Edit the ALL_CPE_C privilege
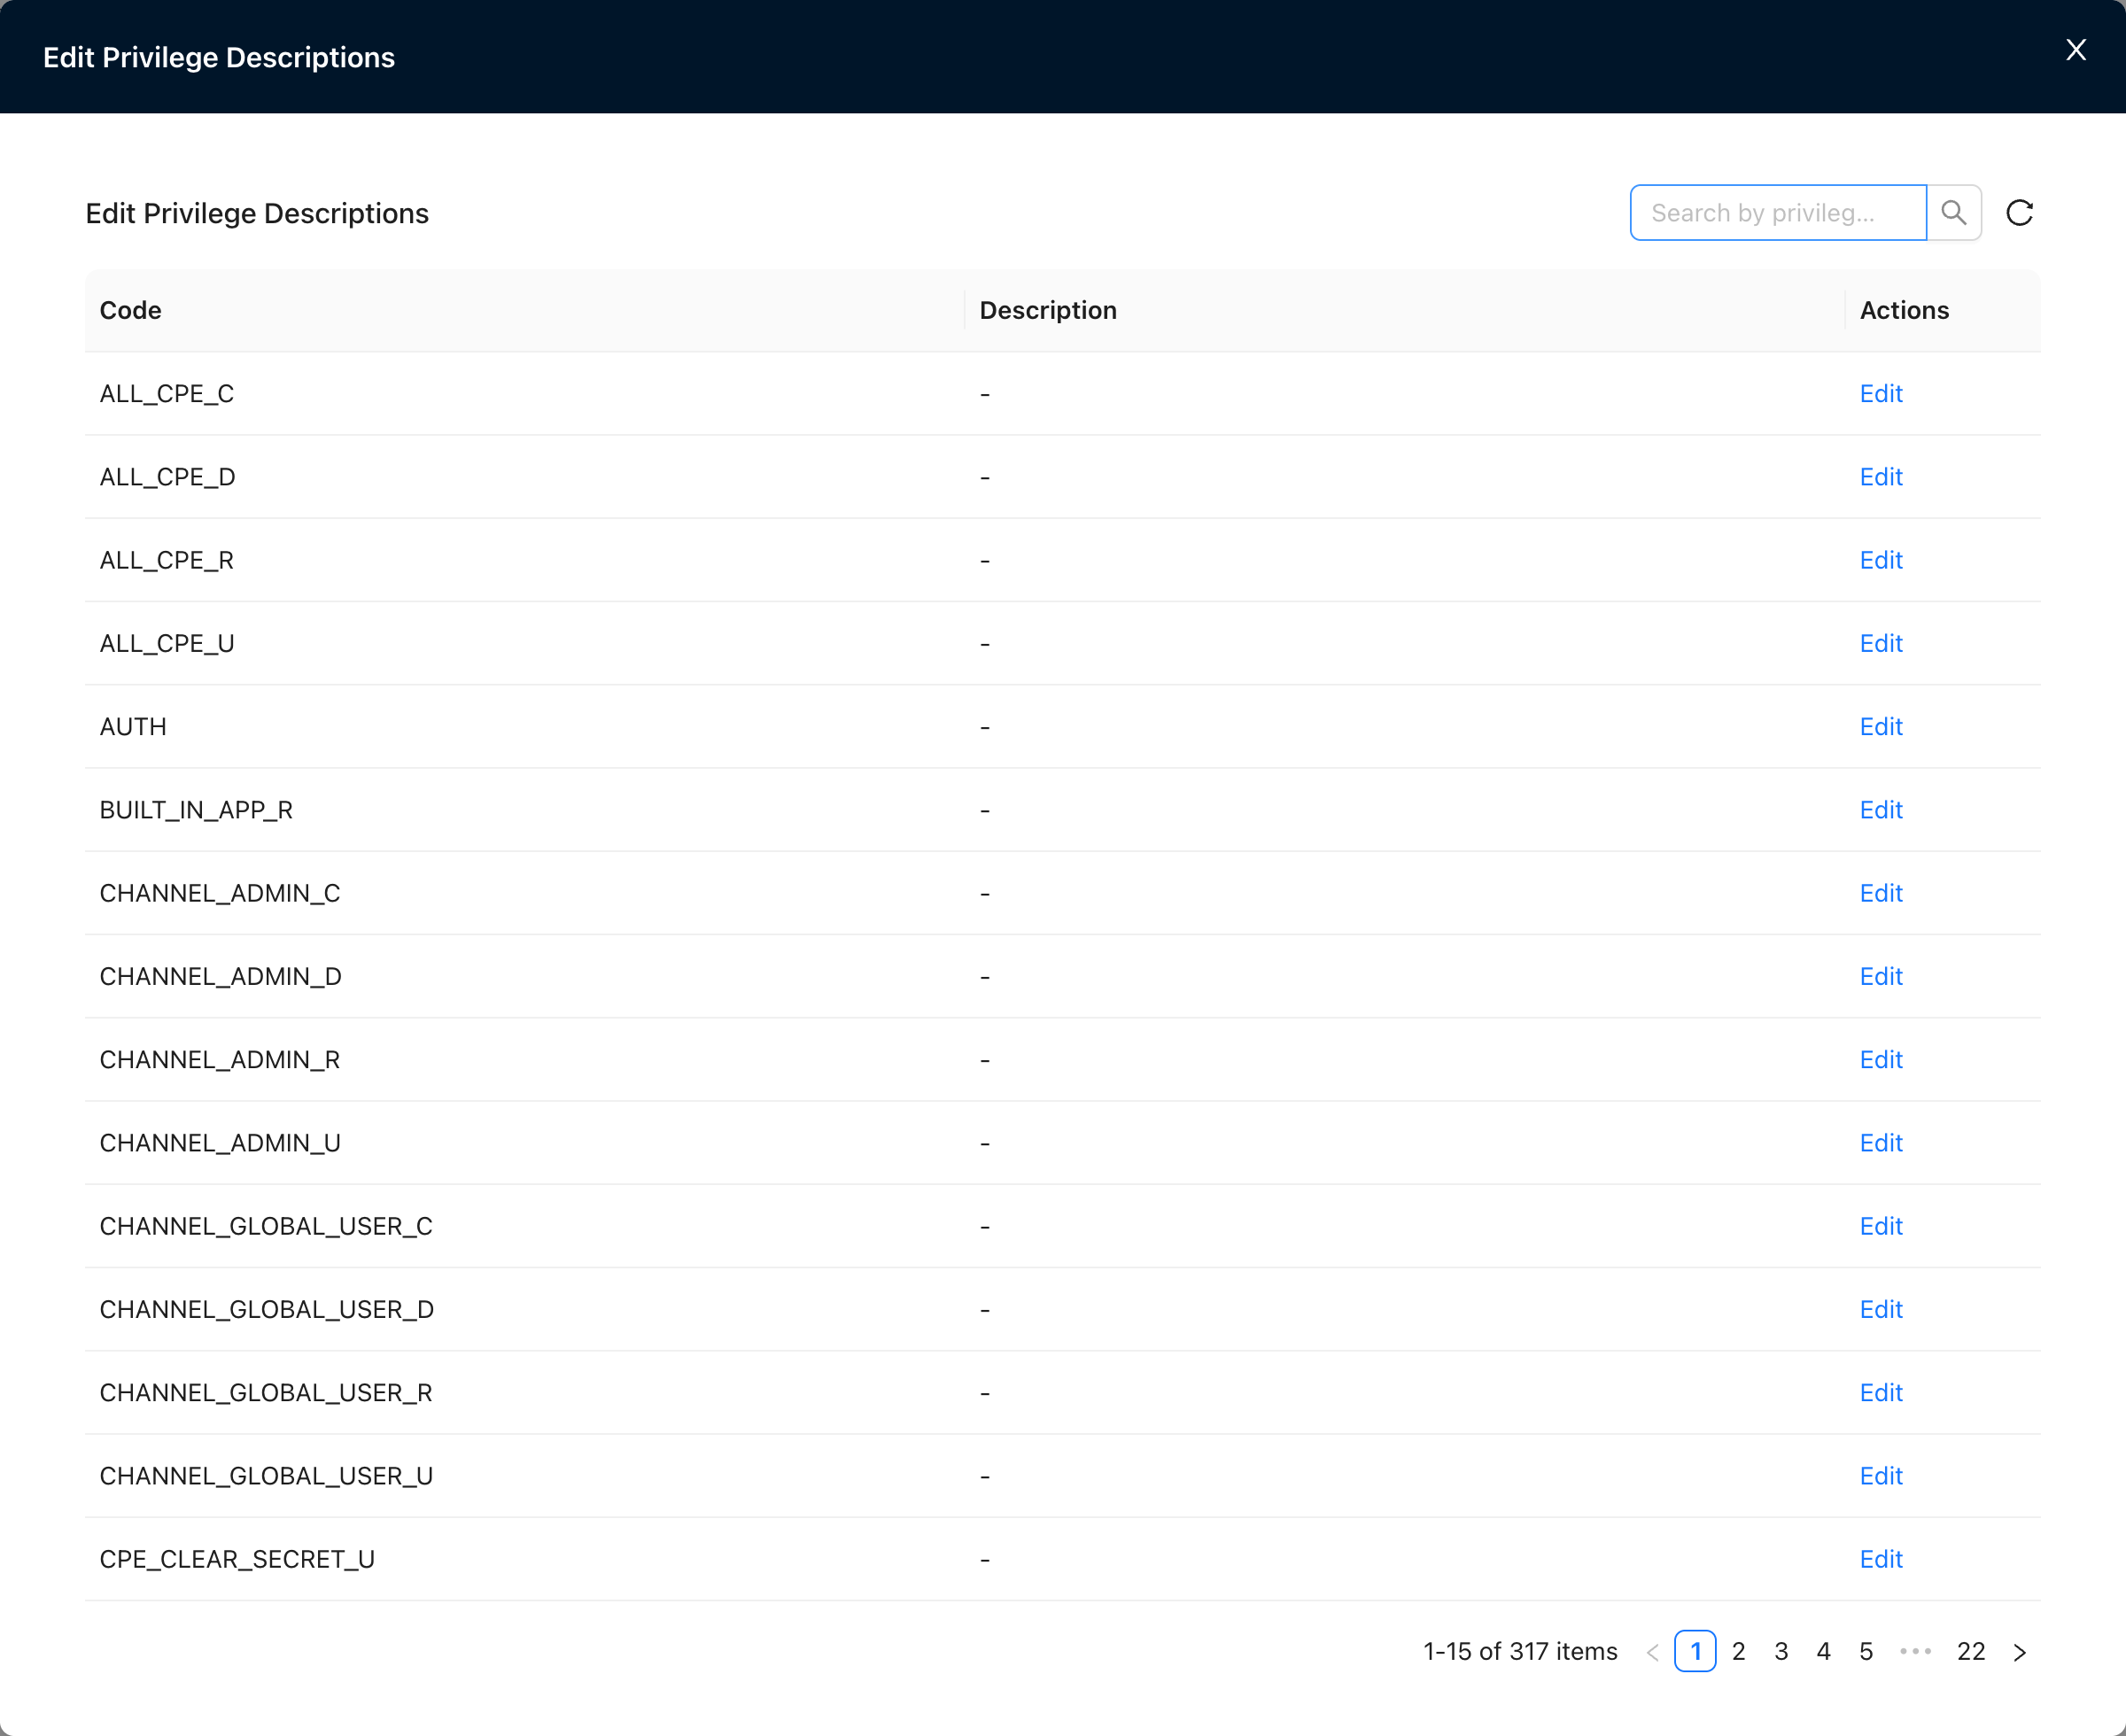Viewport: 2126px width, 1736px height. click(1881, 393)
